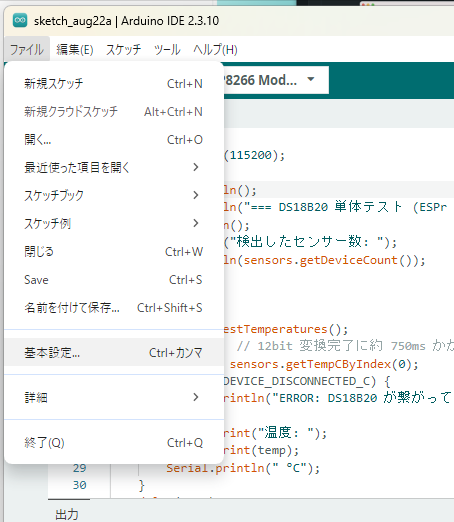Click the "ERROR: DS18B20 が繋がって string
The image size is (454, 522).
[x=362, y=398]
